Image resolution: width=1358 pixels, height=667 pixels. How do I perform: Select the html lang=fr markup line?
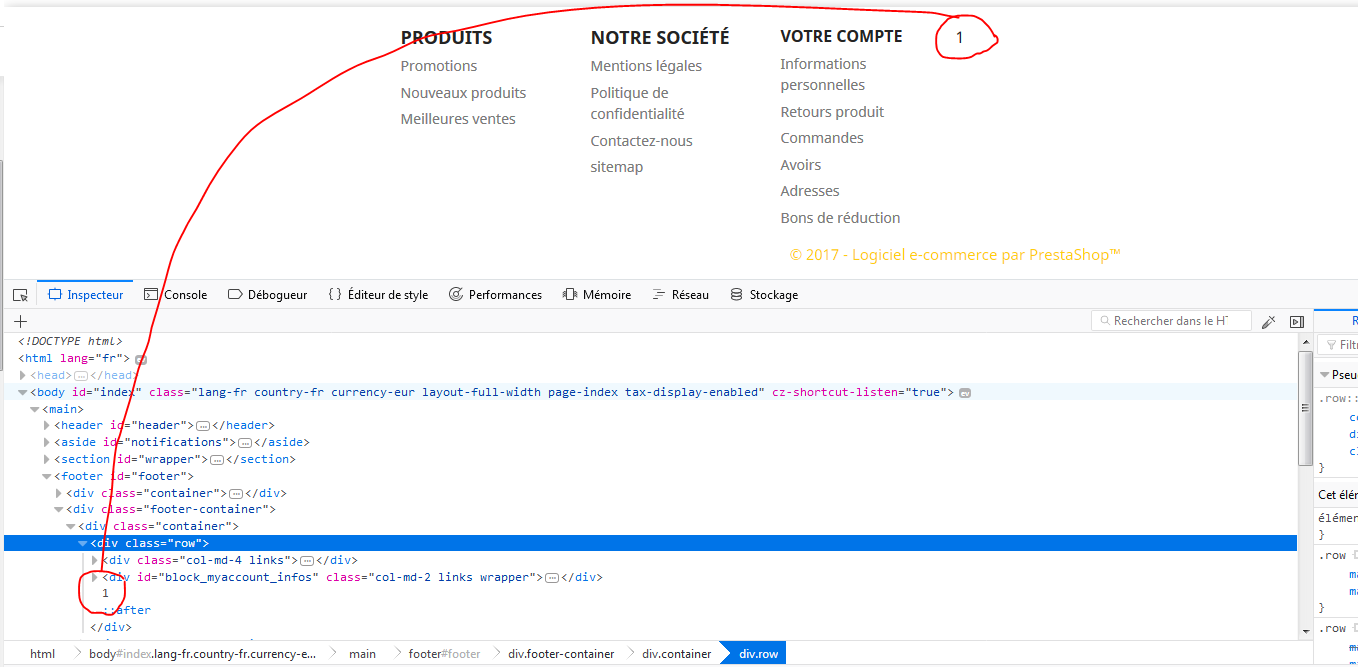[x=74, y=358]
